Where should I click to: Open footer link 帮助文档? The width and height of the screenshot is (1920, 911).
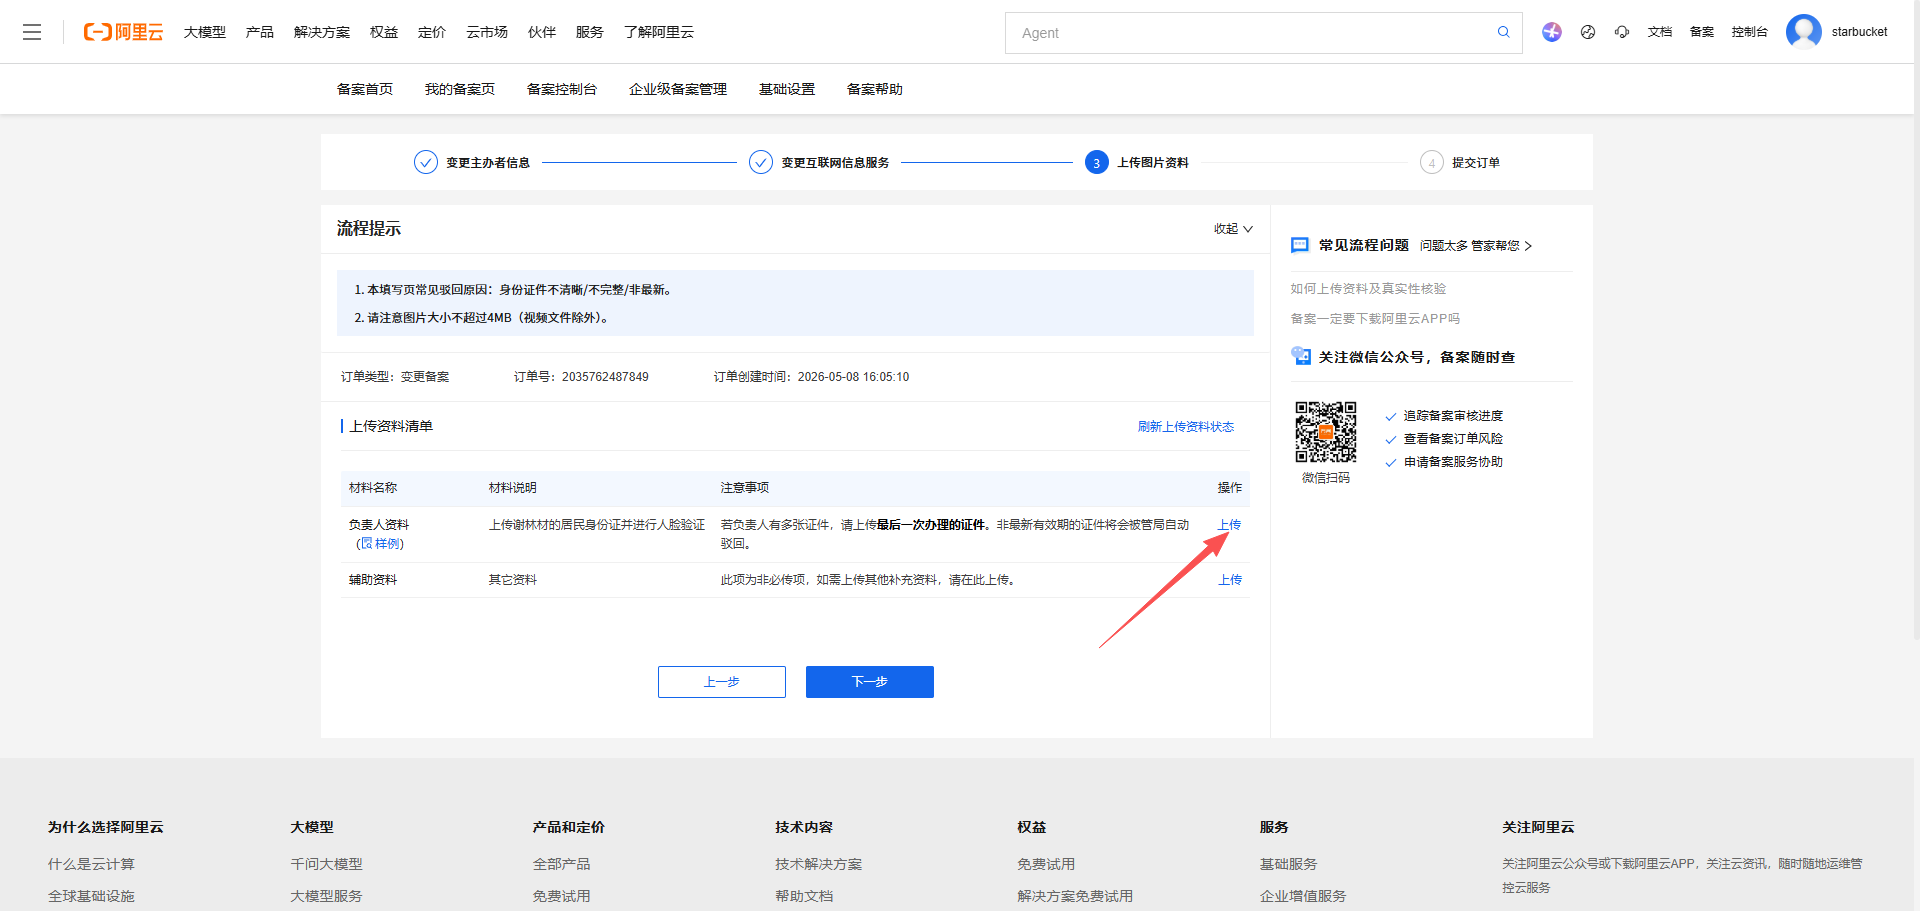(x=804, y=896)
